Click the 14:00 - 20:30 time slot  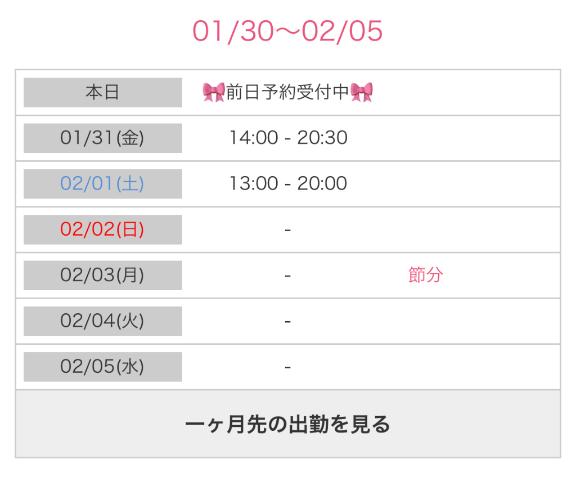pos(288,138)
